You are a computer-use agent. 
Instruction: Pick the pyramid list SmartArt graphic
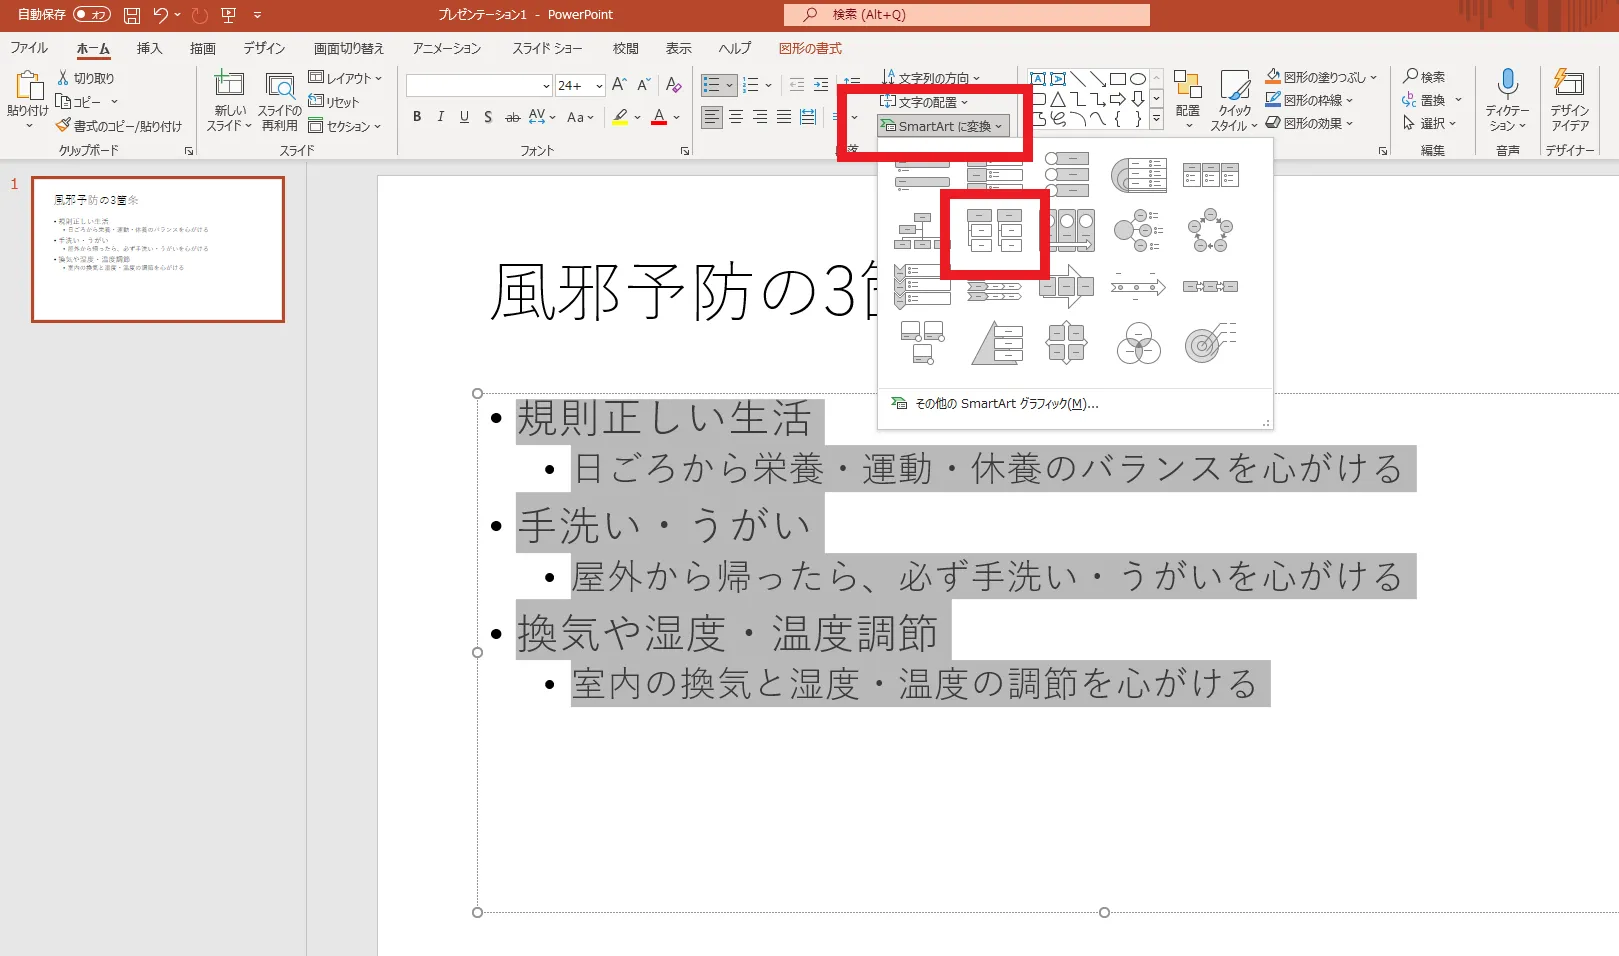coord(997,344)
